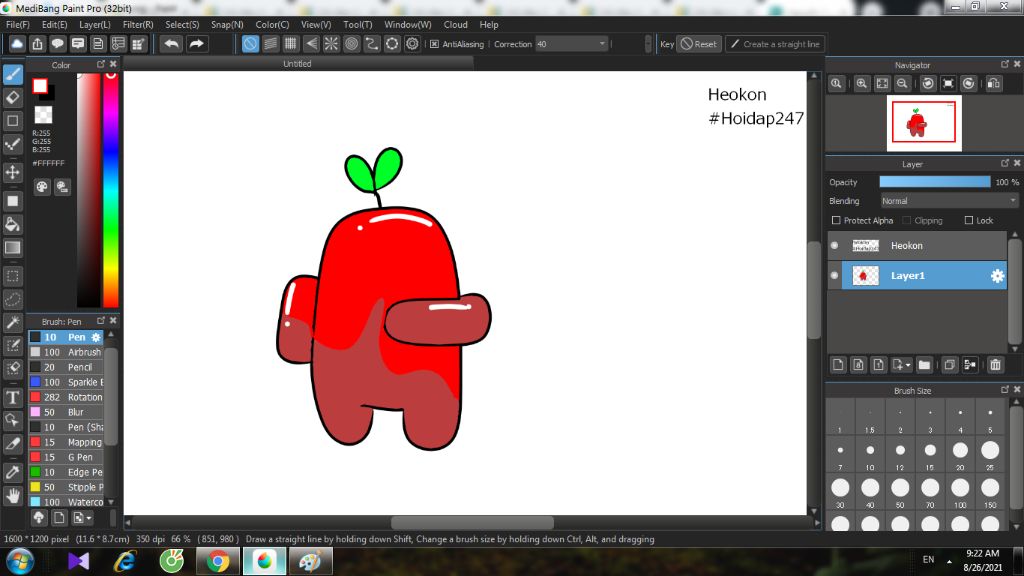
Task: Click the foreground color swatch
Action: [40, 86]
